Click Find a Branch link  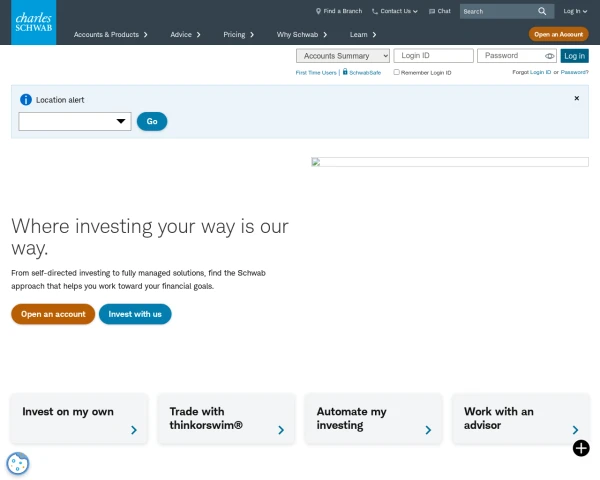click(x=342, y=11)
